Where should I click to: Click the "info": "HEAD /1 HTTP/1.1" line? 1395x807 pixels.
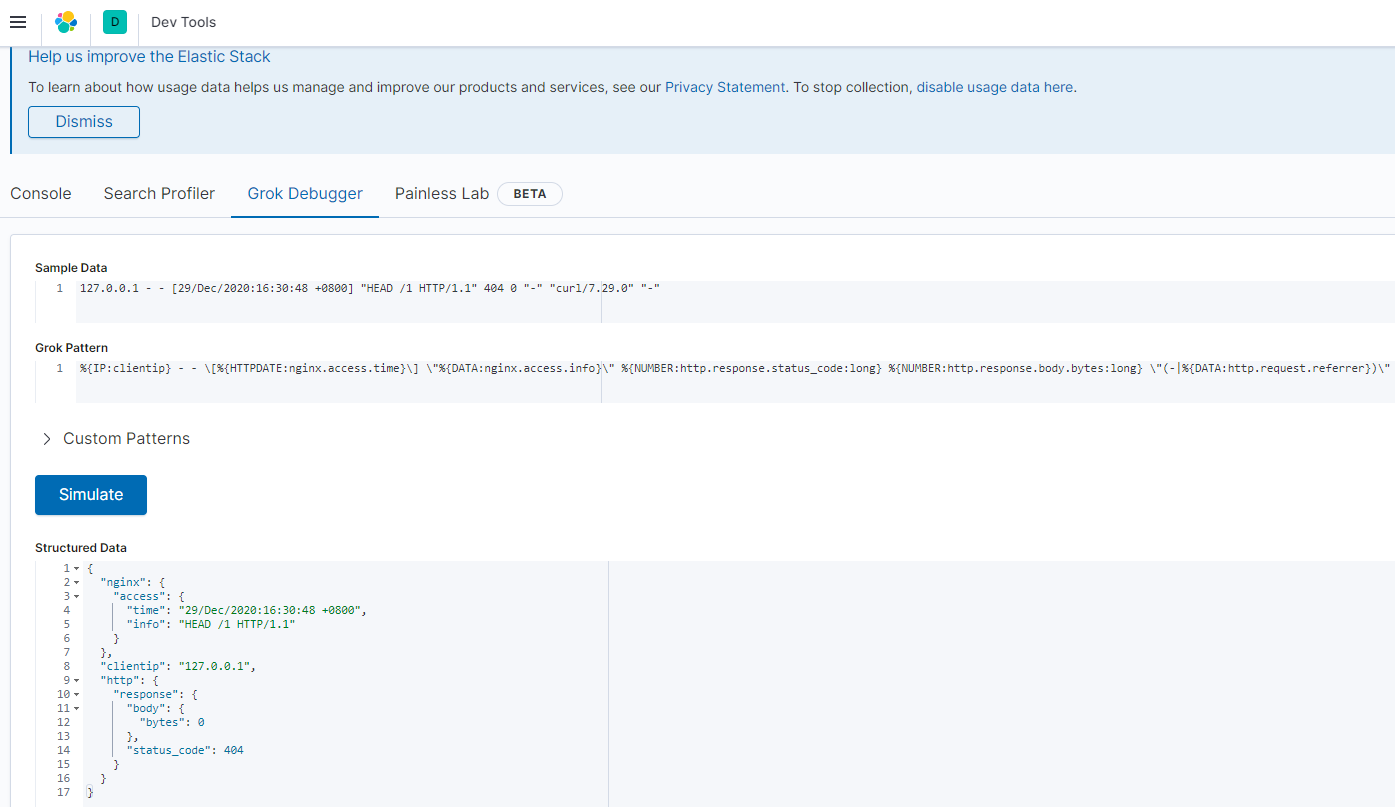211,624
